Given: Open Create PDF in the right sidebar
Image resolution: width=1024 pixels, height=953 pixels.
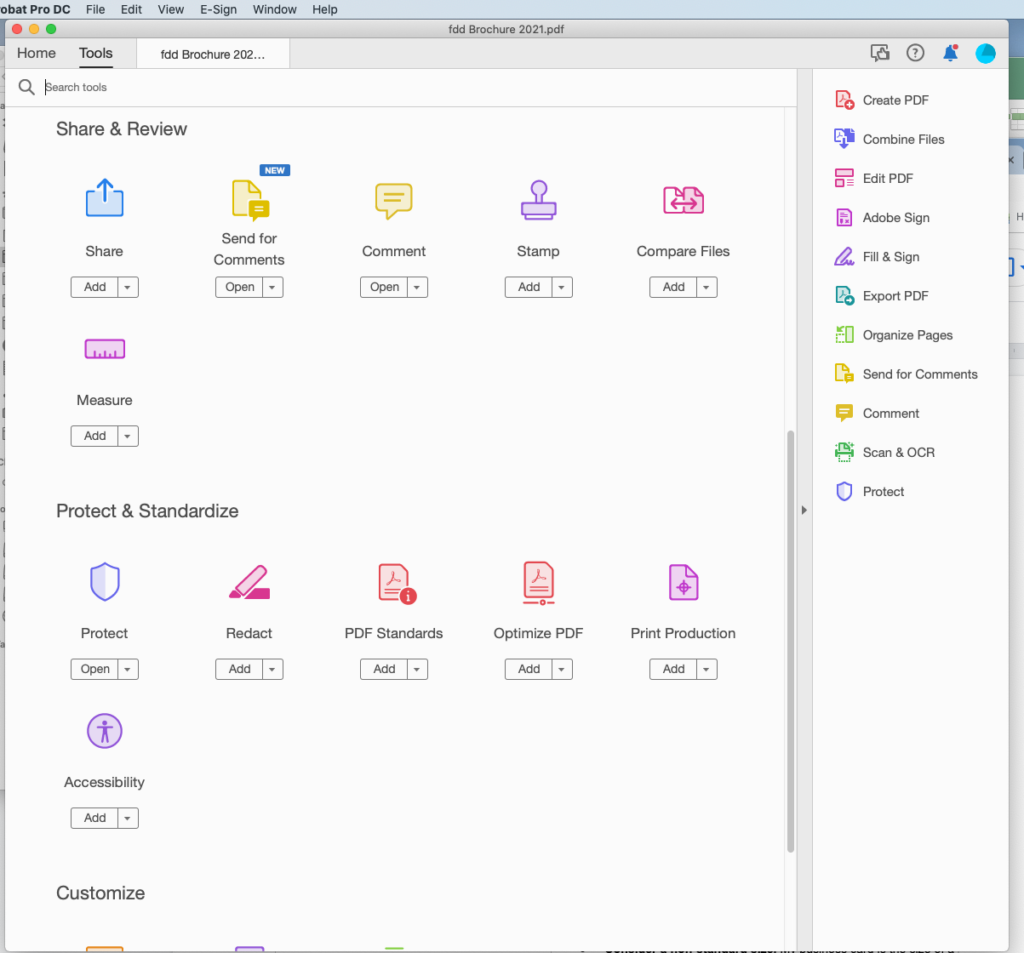Looking at the screenshot, I should [x=882, y=100].
